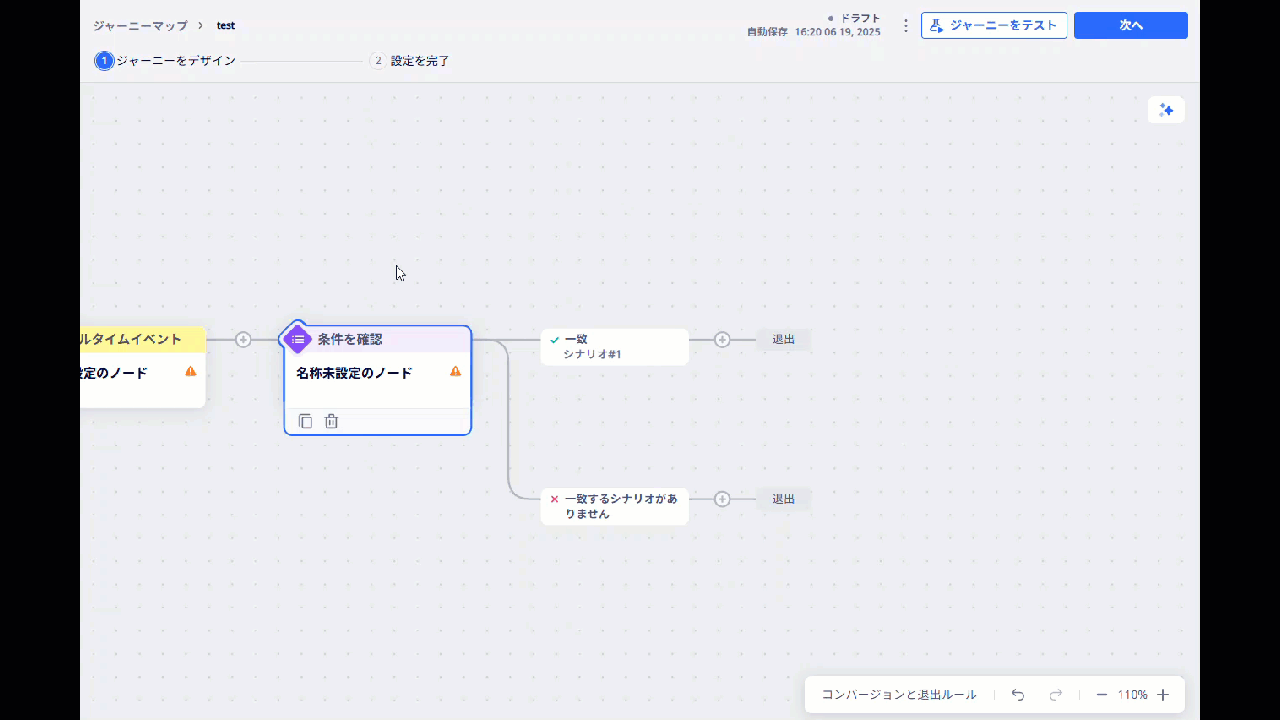Click the purple condition-check node icon
This screenshot has width=1280, height=720.
pyautogui.click(x=298, y=339)
